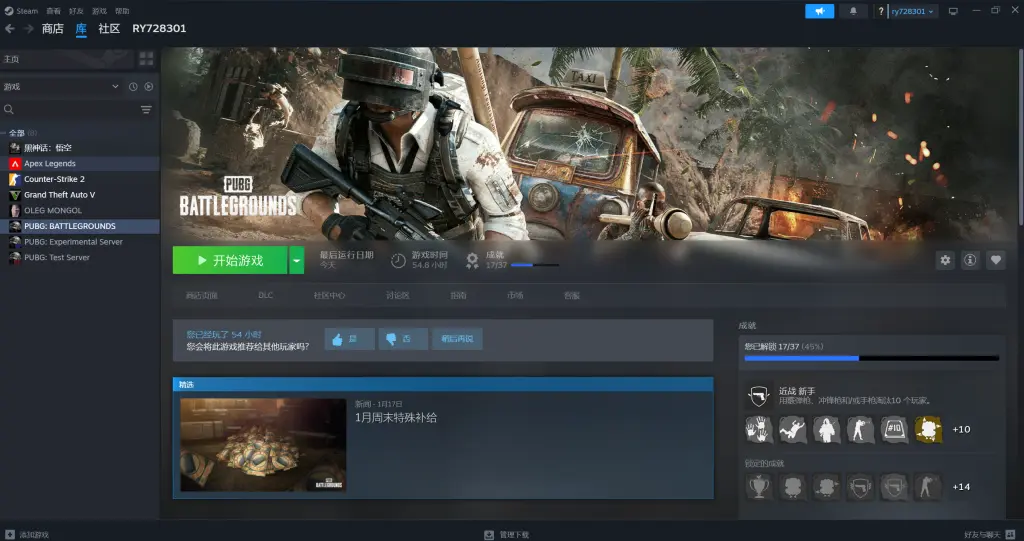Add PUBG to favorites heart
Screen dimensions: 1024x541
[996, 260]
